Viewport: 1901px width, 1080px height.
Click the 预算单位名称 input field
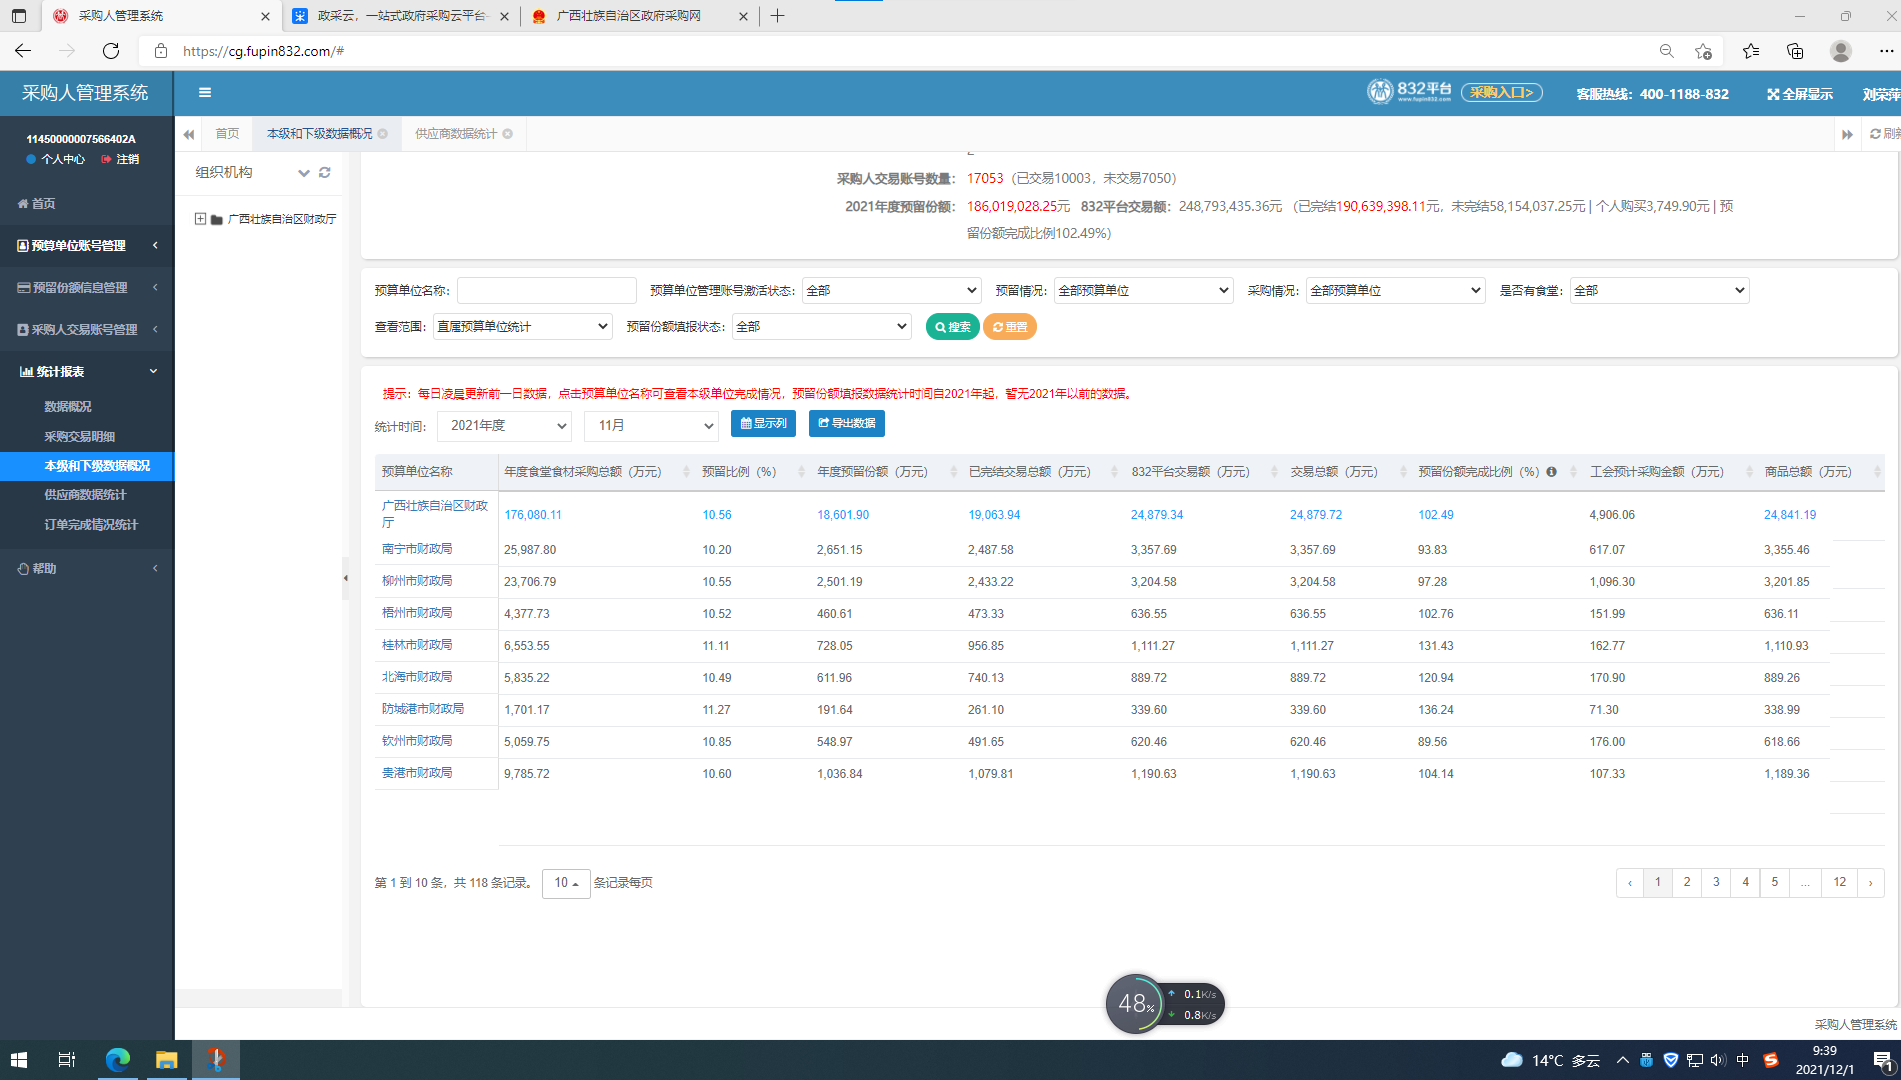pos(546,290)
